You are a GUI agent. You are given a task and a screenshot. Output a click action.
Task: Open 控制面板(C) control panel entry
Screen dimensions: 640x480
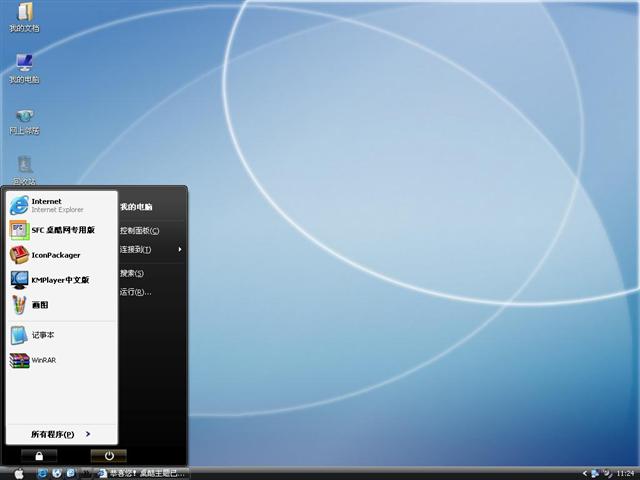(139, 231)
